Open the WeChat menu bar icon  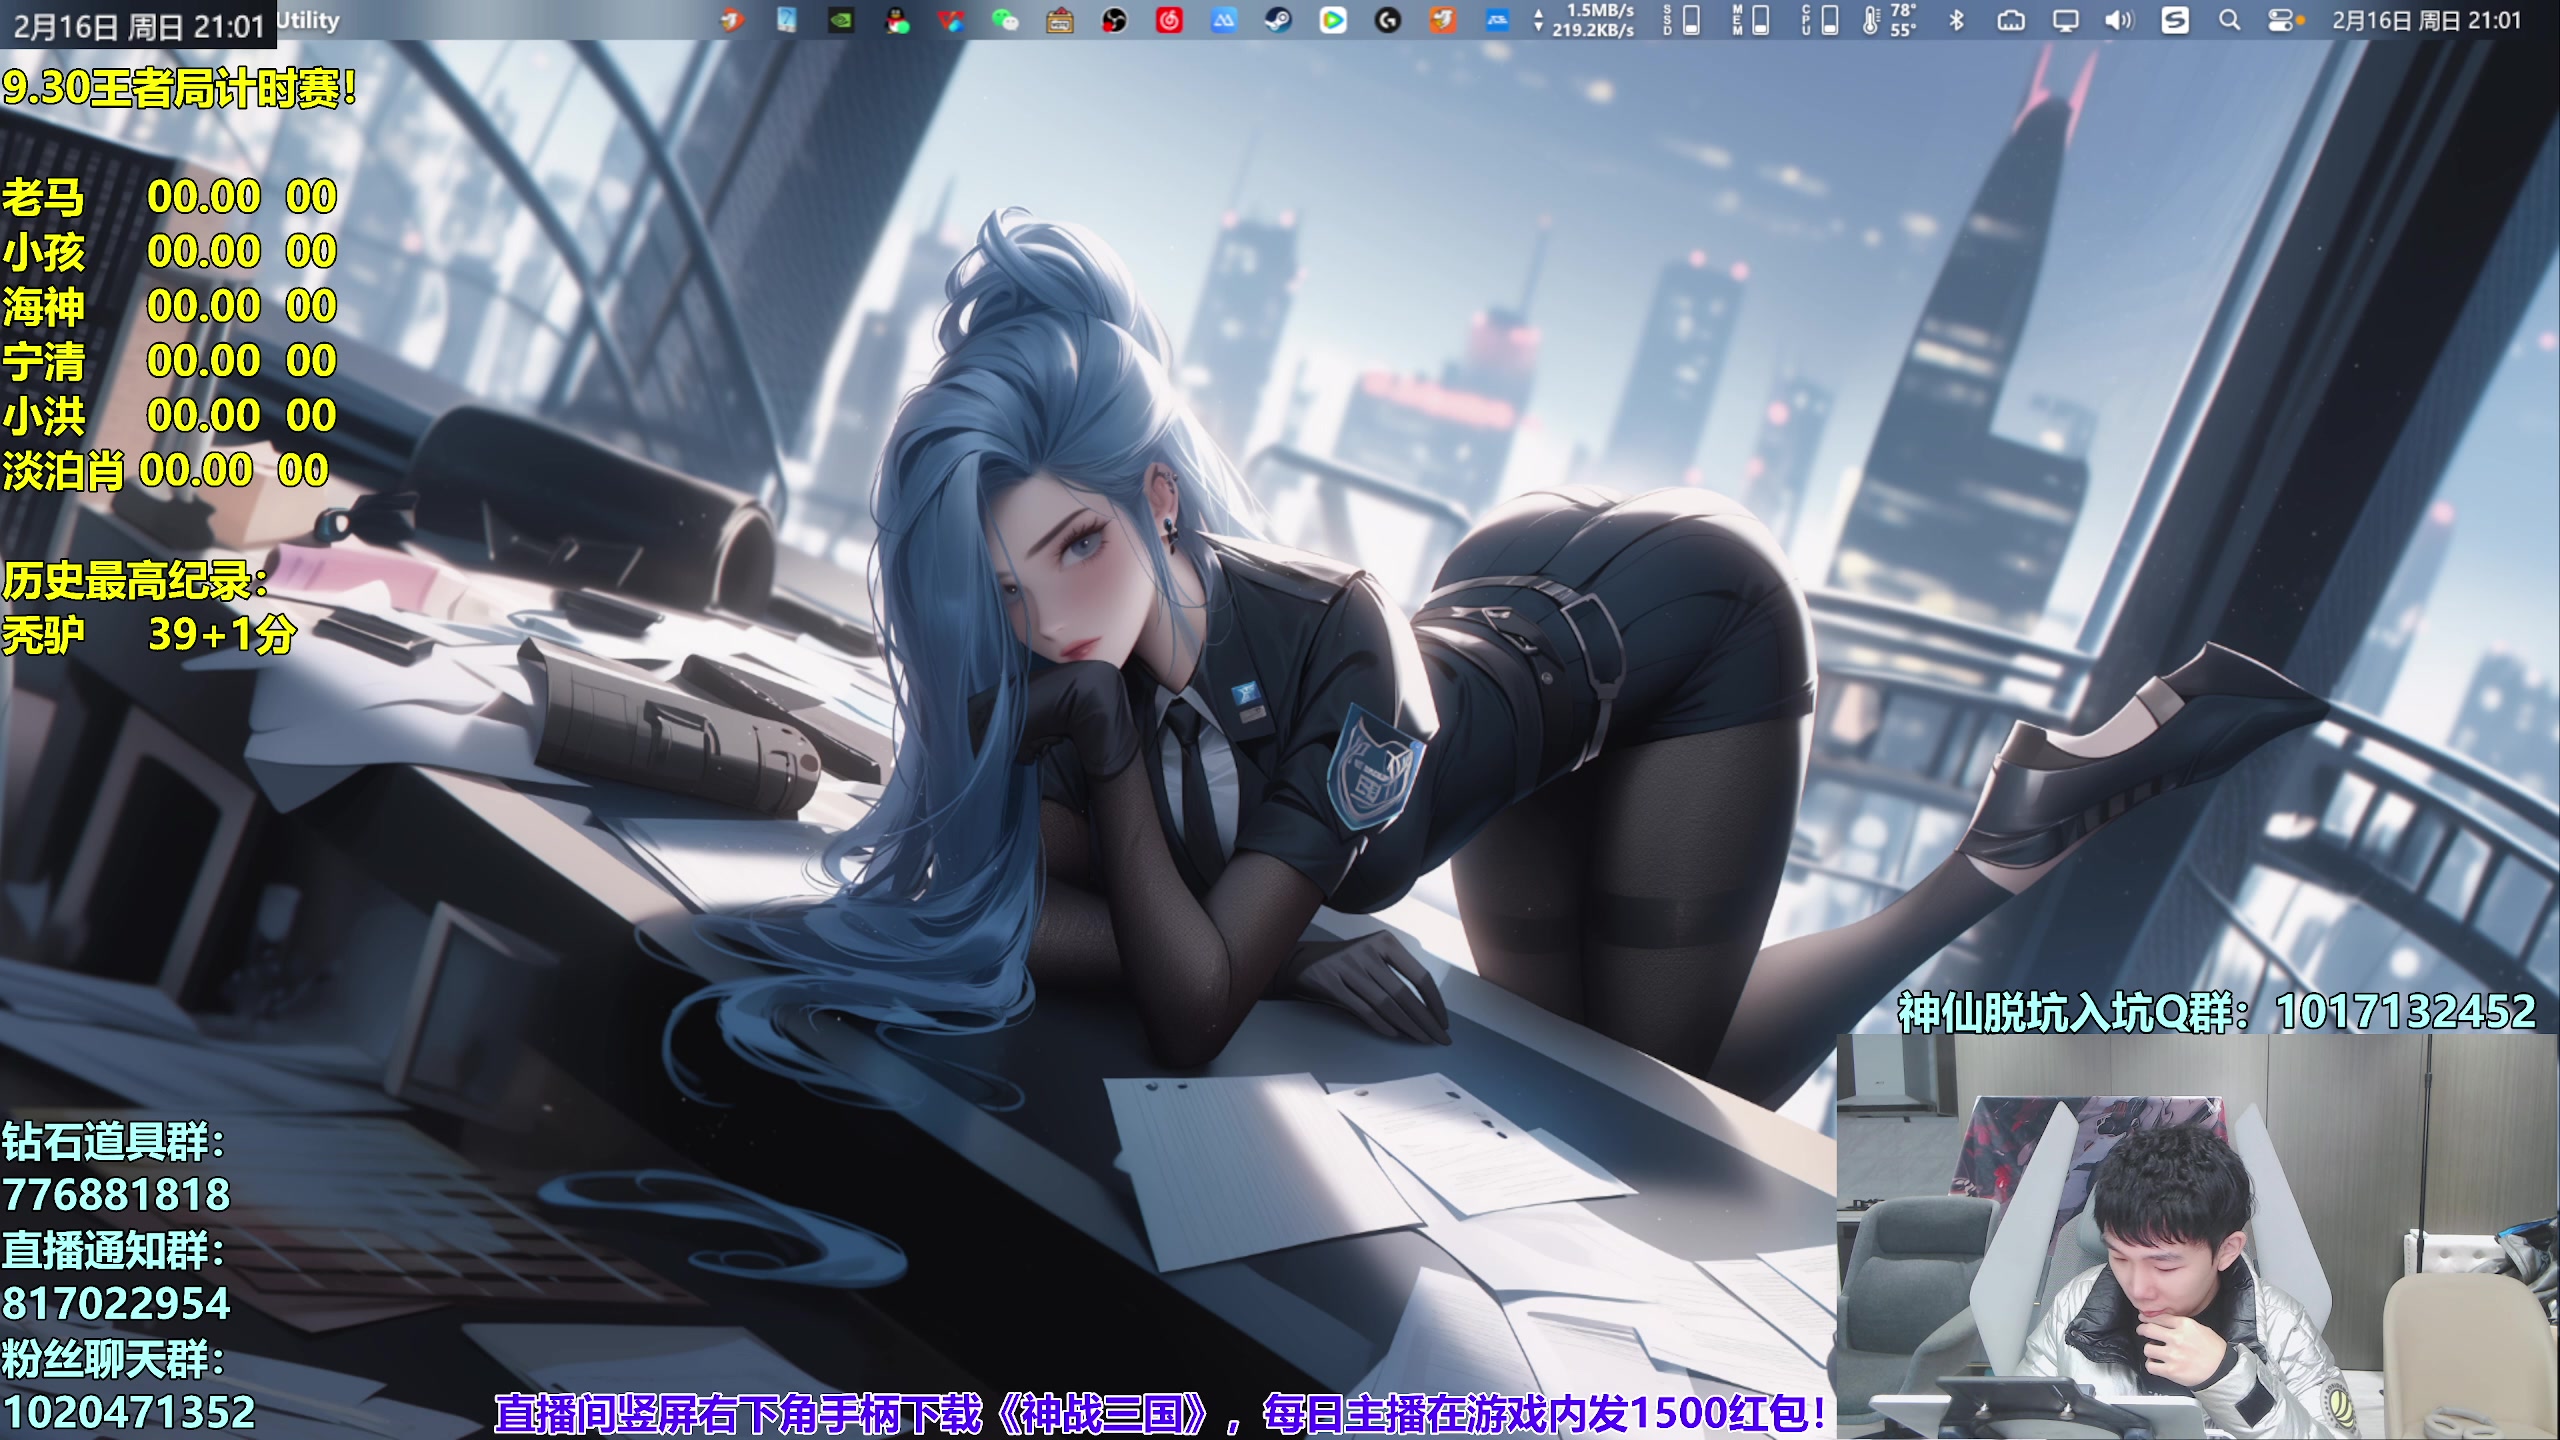[x=1005, y=20]
